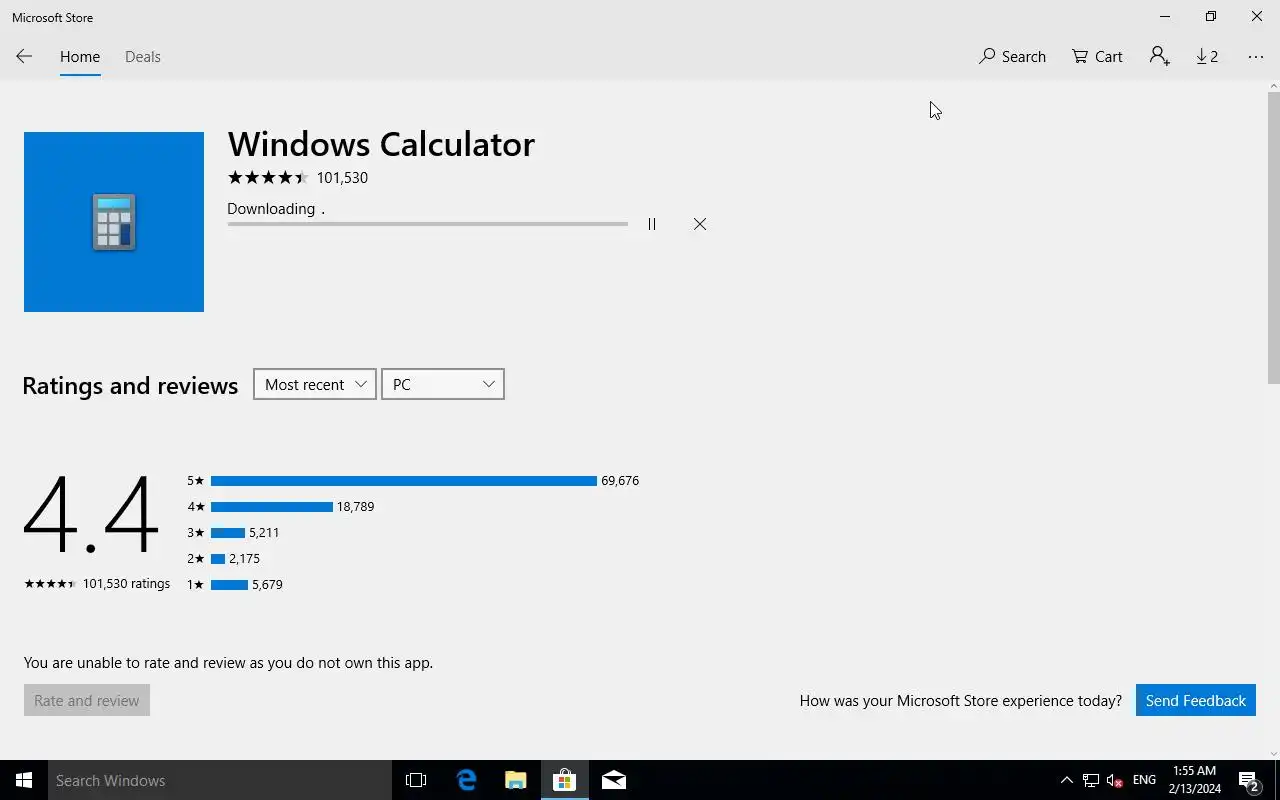Click the star rating under the app title
The height and width of the screenshot is (800, 1280).
268,178
